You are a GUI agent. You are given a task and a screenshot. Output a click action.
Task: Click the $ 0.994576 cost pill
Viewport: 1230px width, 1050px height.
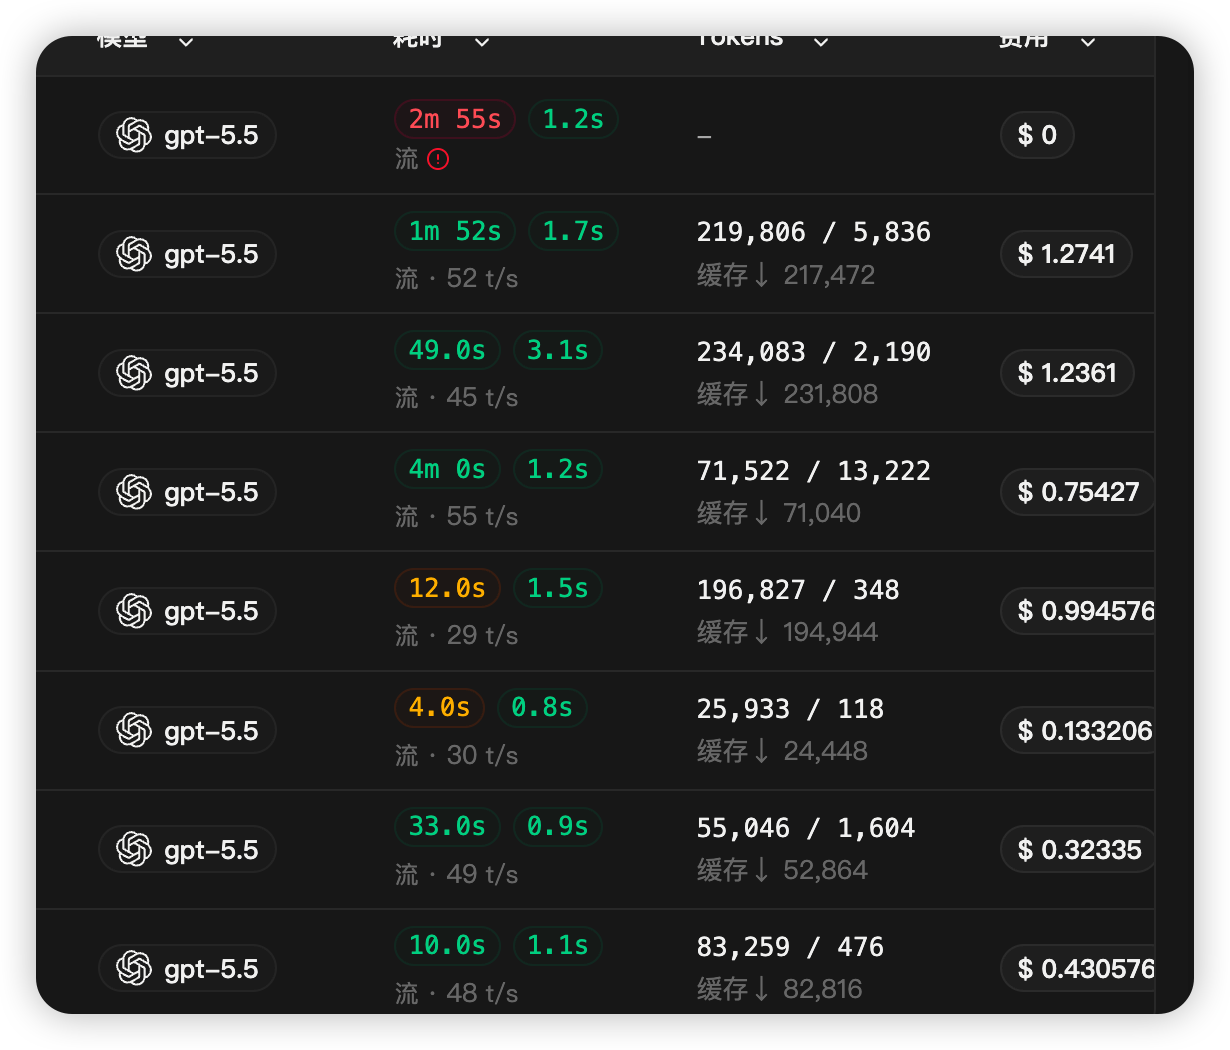click(x=1078, y=611)
